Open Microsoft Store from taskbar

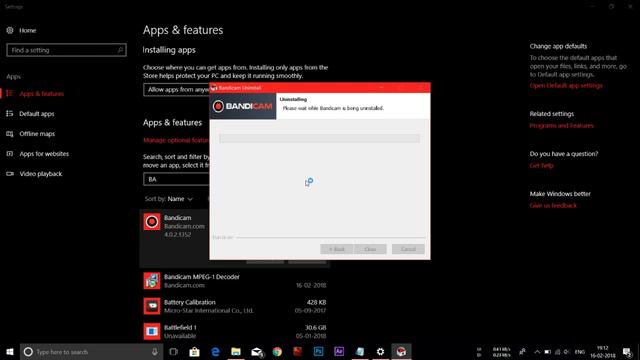click(x=194, y=351)
